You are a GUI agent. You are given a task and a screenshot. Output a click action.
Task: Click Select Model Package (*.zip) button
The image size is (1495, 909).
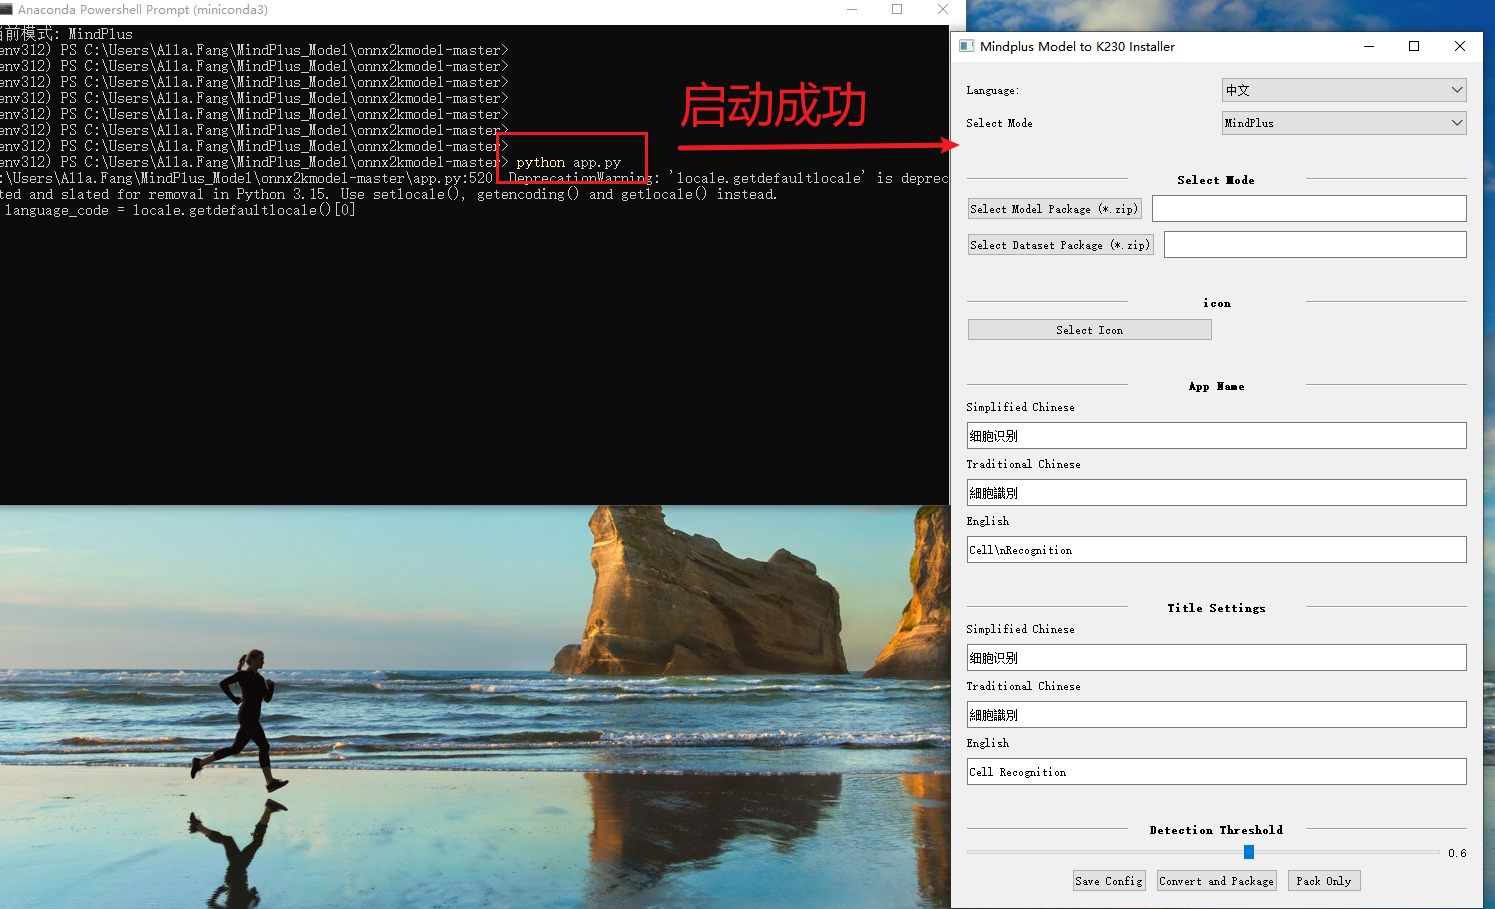tap(1053, 209)
